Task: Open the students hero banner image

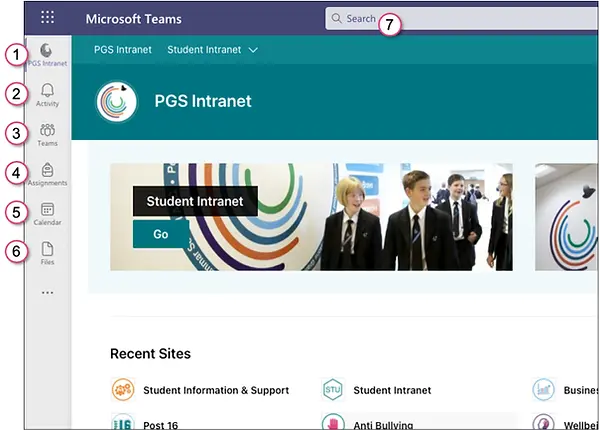Action: [311, 217]
